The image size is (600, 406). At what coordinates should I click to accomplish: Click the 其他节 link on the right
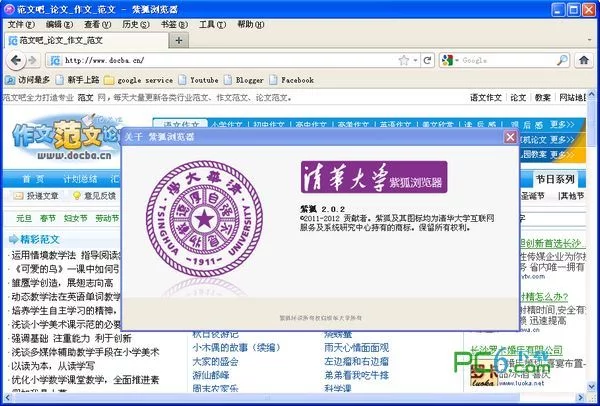click(x=571, y=196)
